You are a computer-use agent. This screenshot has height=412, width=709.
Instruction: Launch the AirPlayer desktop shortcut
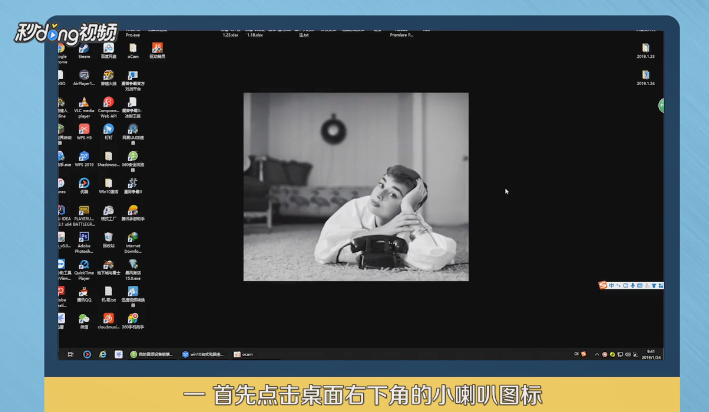84,78
